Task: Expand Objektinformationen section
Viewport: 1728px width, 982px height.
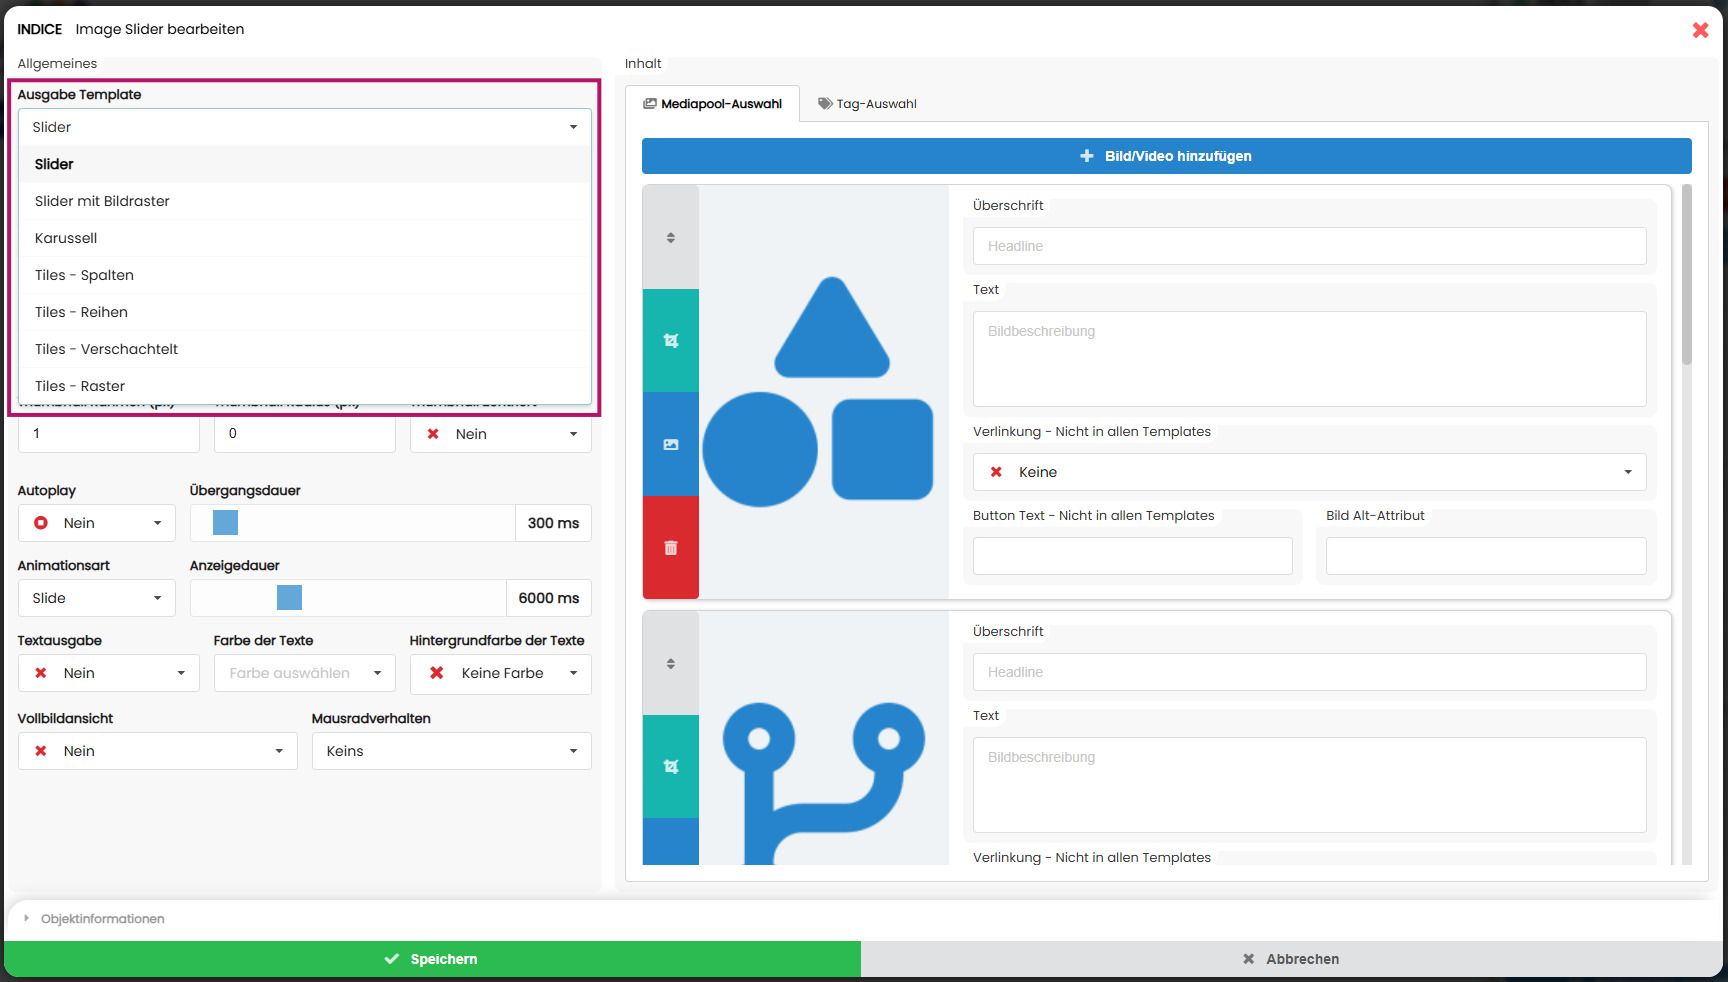Action: [102, 919]
